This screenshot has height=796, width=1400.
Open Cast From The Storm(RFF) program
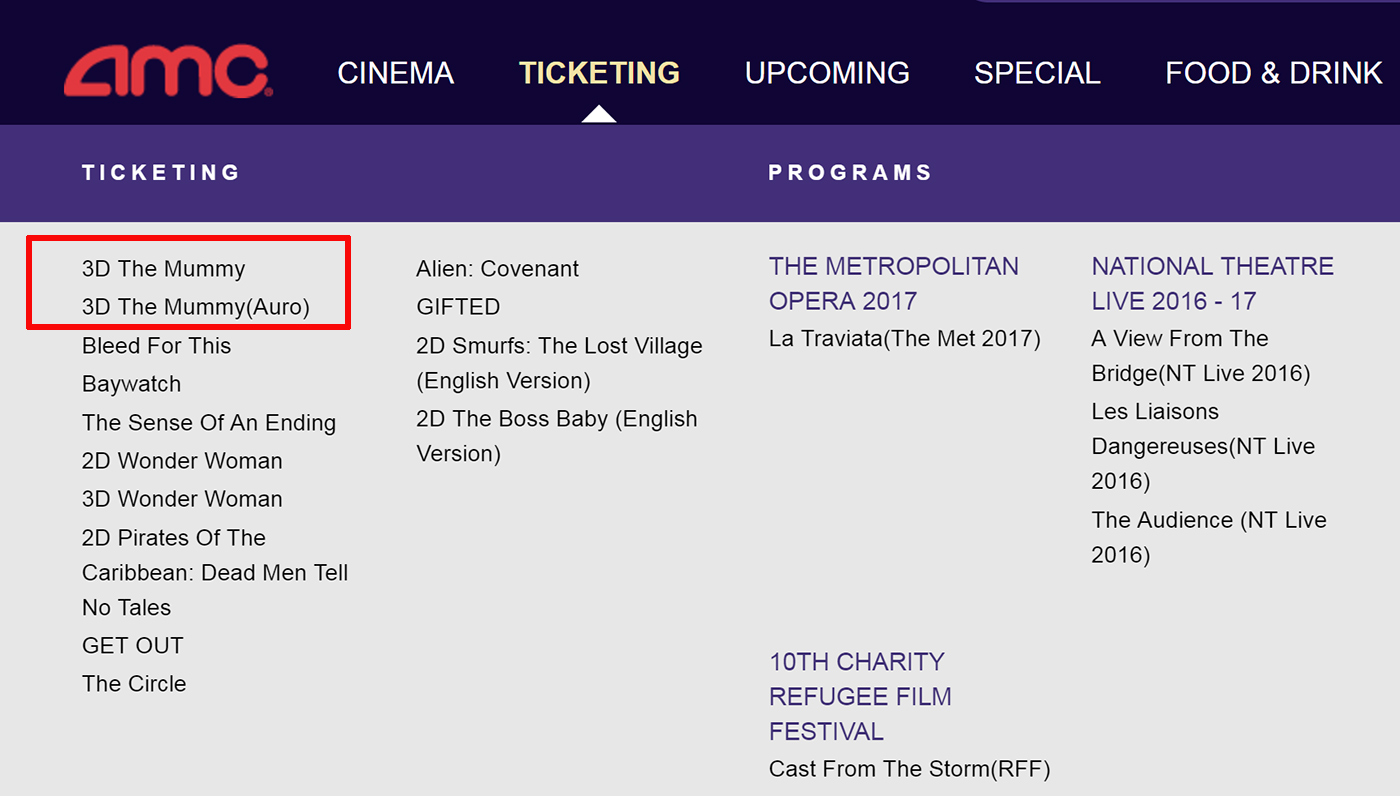point(909,769)
